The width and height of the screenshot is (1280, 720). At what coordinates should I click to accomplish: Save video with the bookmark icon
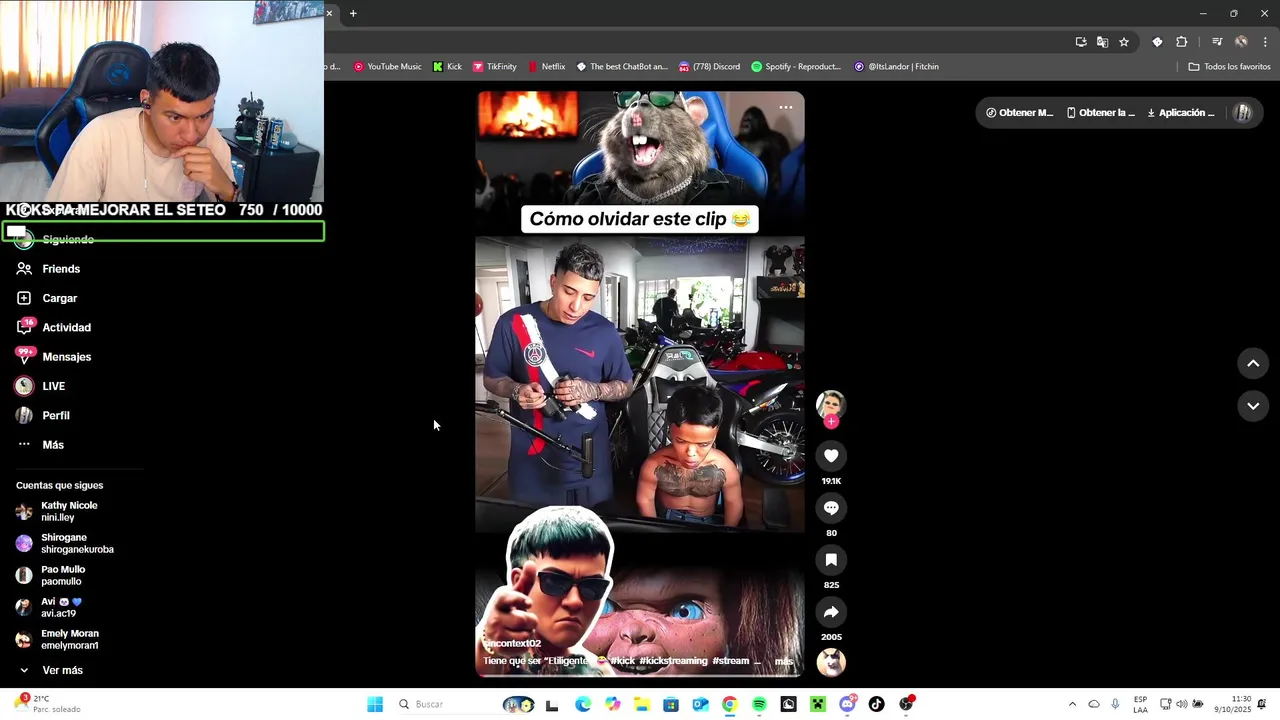click(x=831, y=560)
